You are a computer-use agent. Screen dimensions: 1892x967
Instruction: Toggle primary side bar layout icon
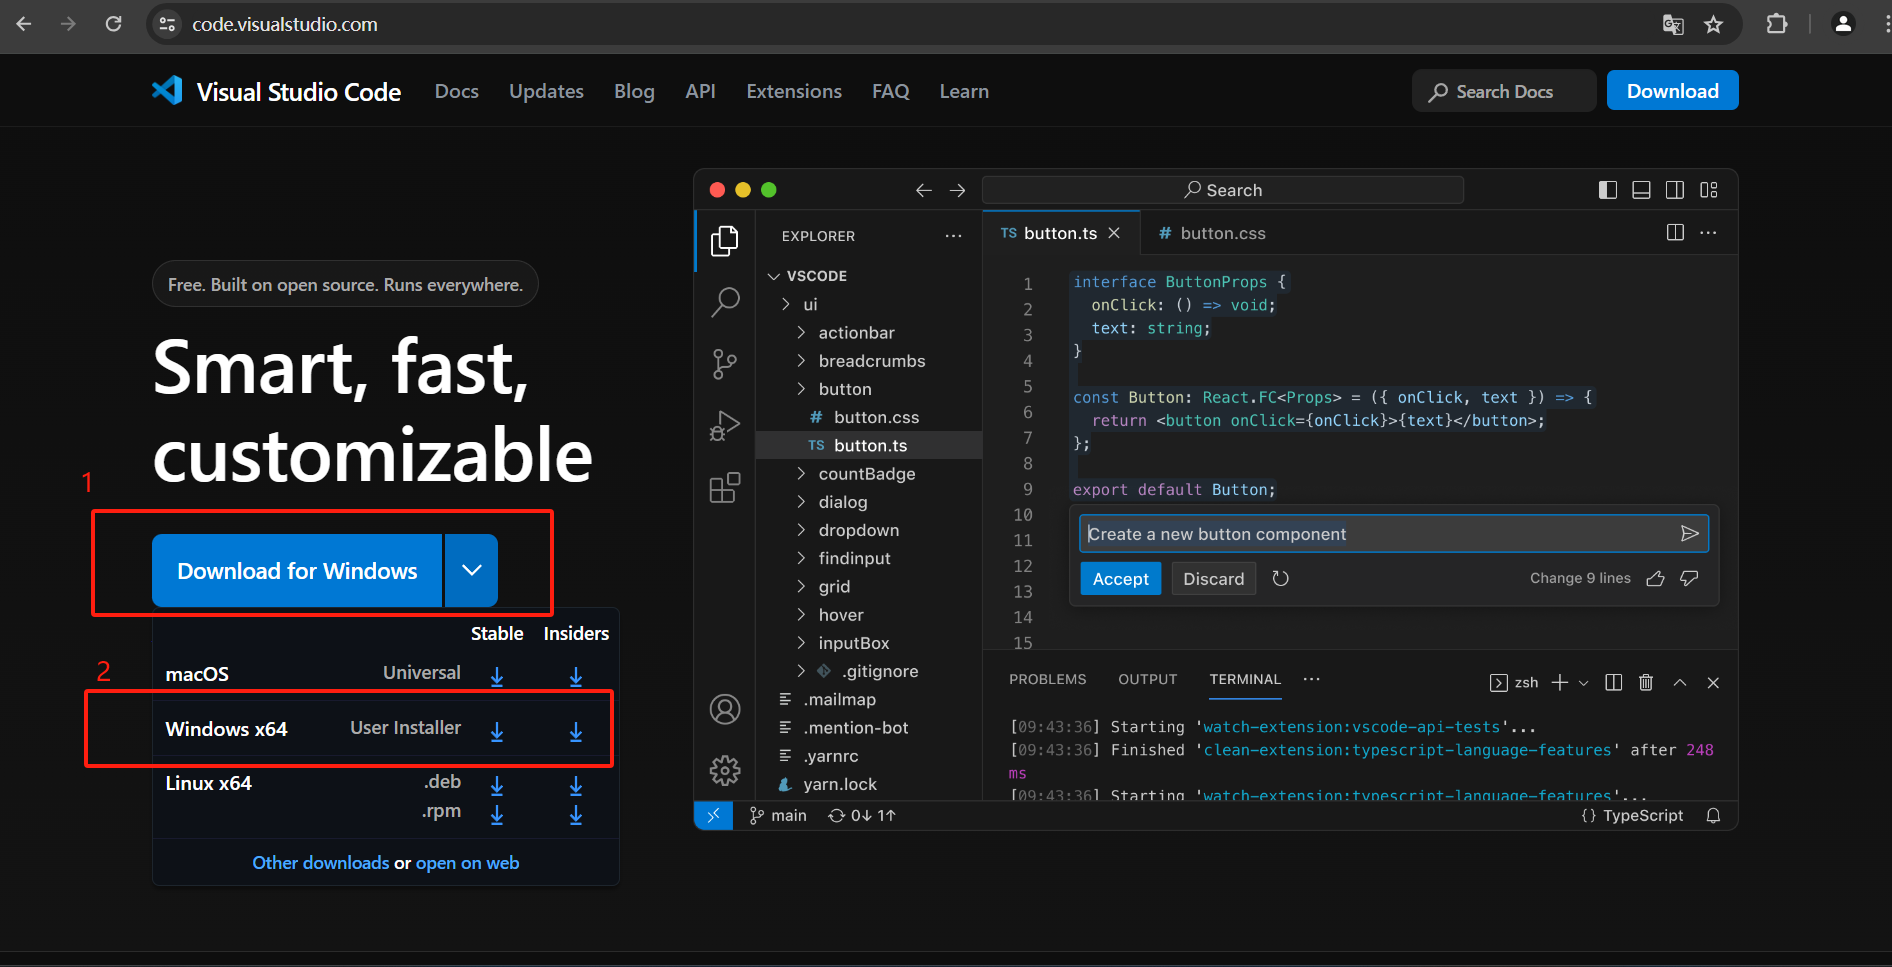pos(1608,190)
